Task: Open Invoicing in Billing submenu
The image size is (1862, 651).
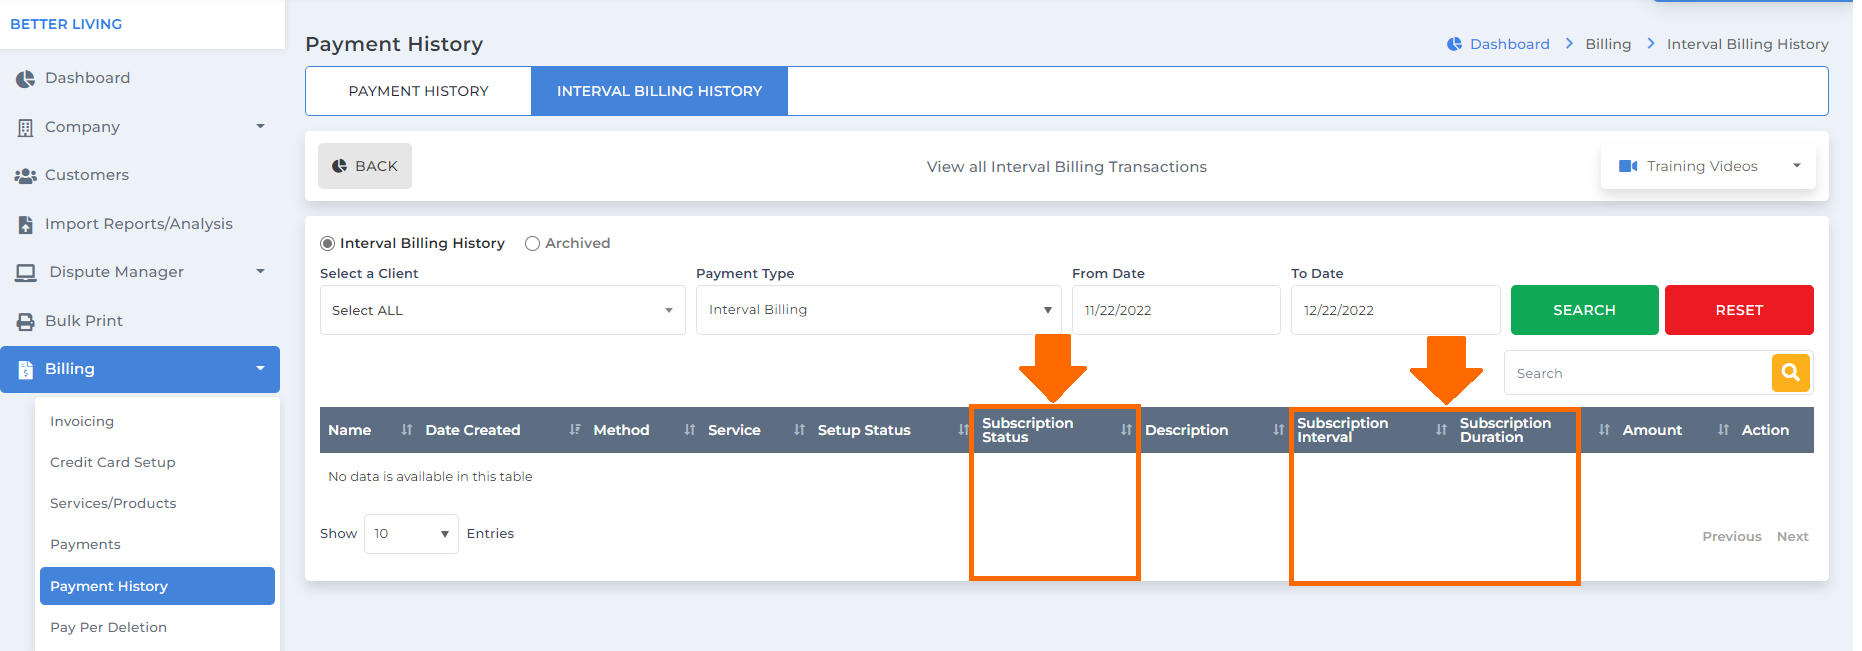Action: (x=82, y=422)
